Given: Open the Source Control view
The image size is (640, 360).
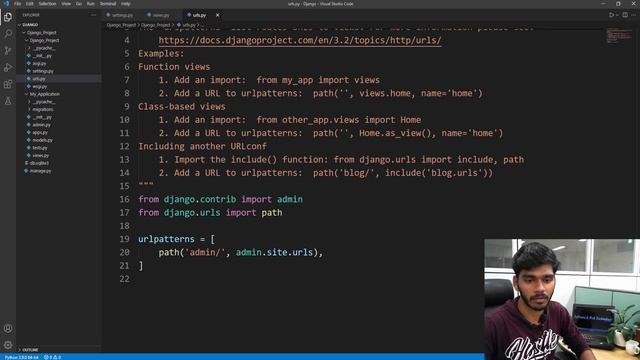Looking at the screenshot, I should (8, 51).
